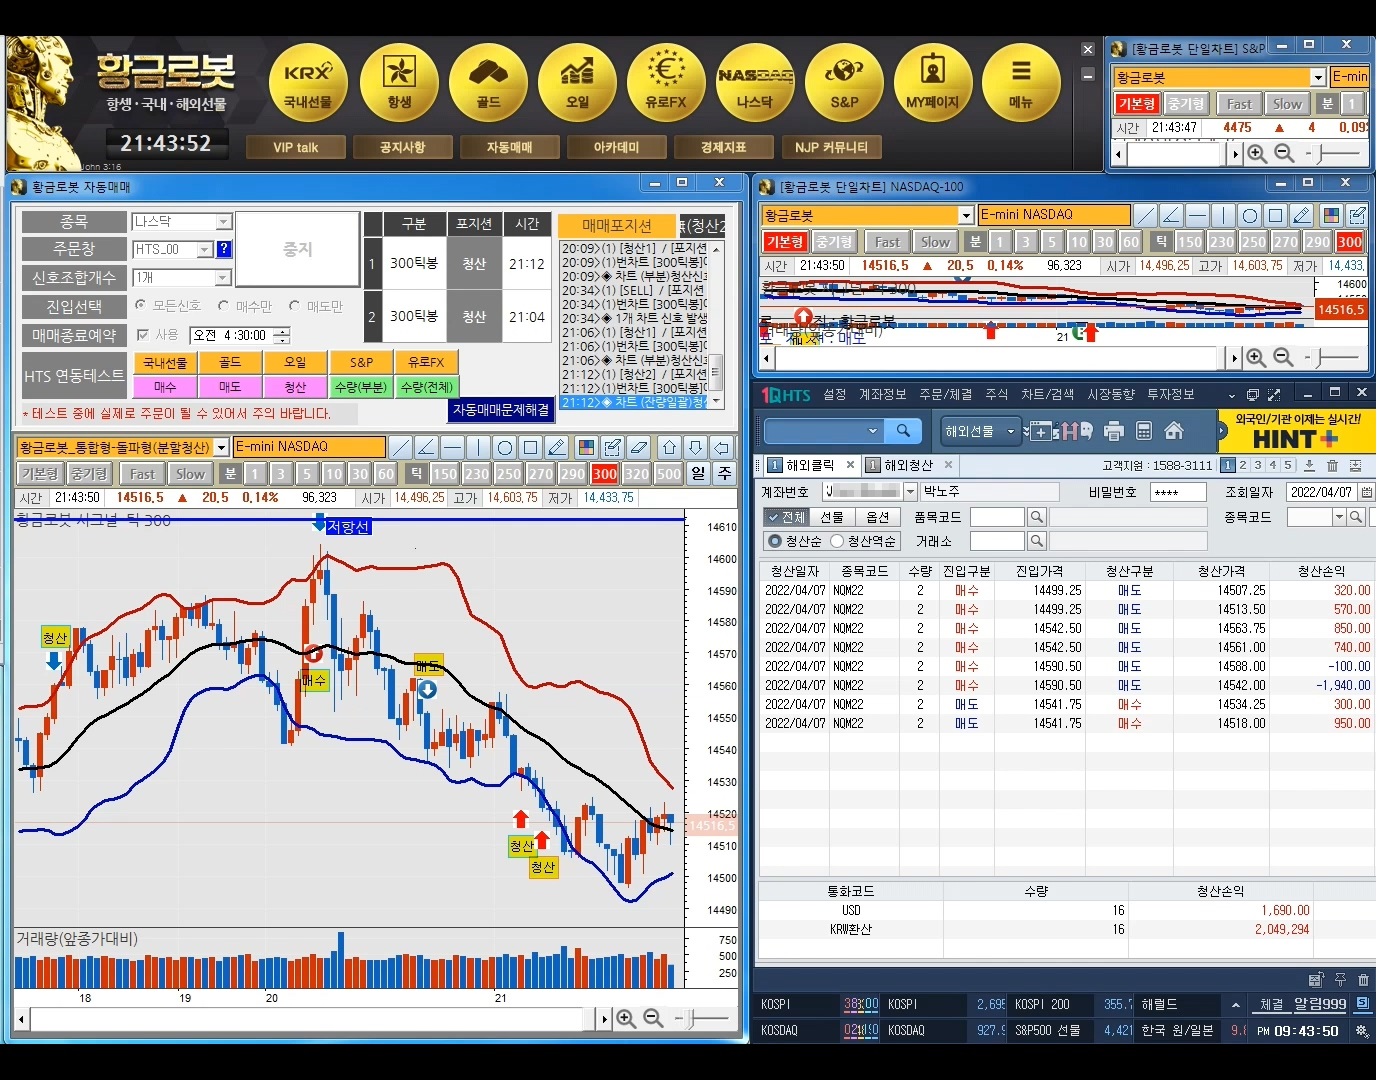Viewport: 1382px width, 1080px height.
Task: Open the 신호조합개수 dropdown
Action: (x=223, y=277)
